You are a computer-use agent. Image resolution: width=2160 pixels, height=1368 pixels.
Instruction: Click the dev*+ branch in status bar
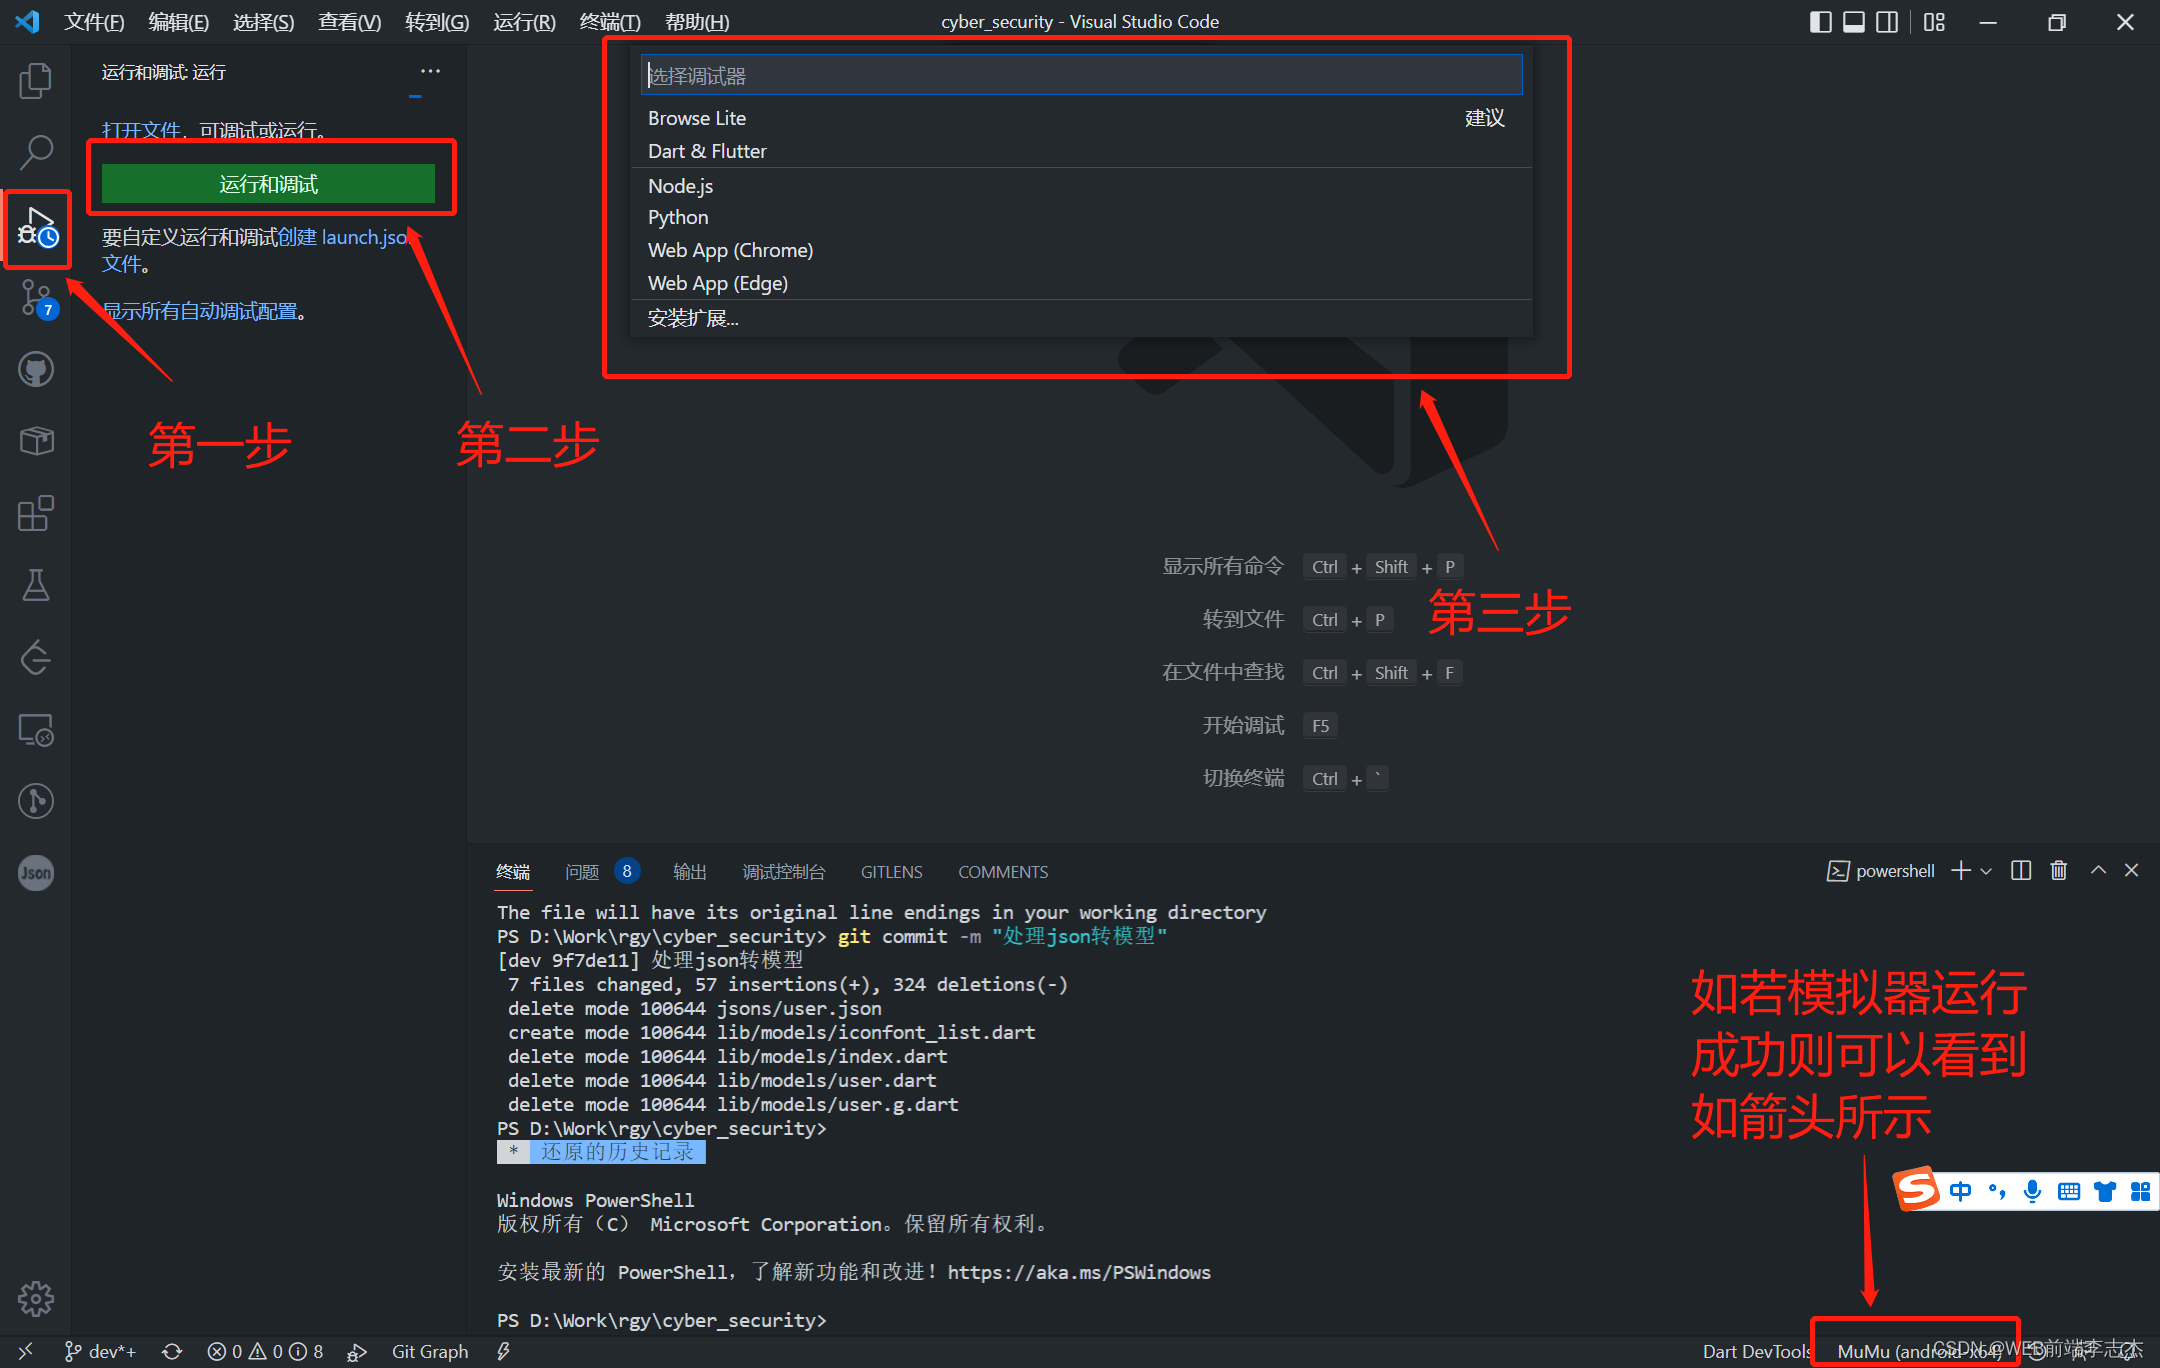(100, 1351)
